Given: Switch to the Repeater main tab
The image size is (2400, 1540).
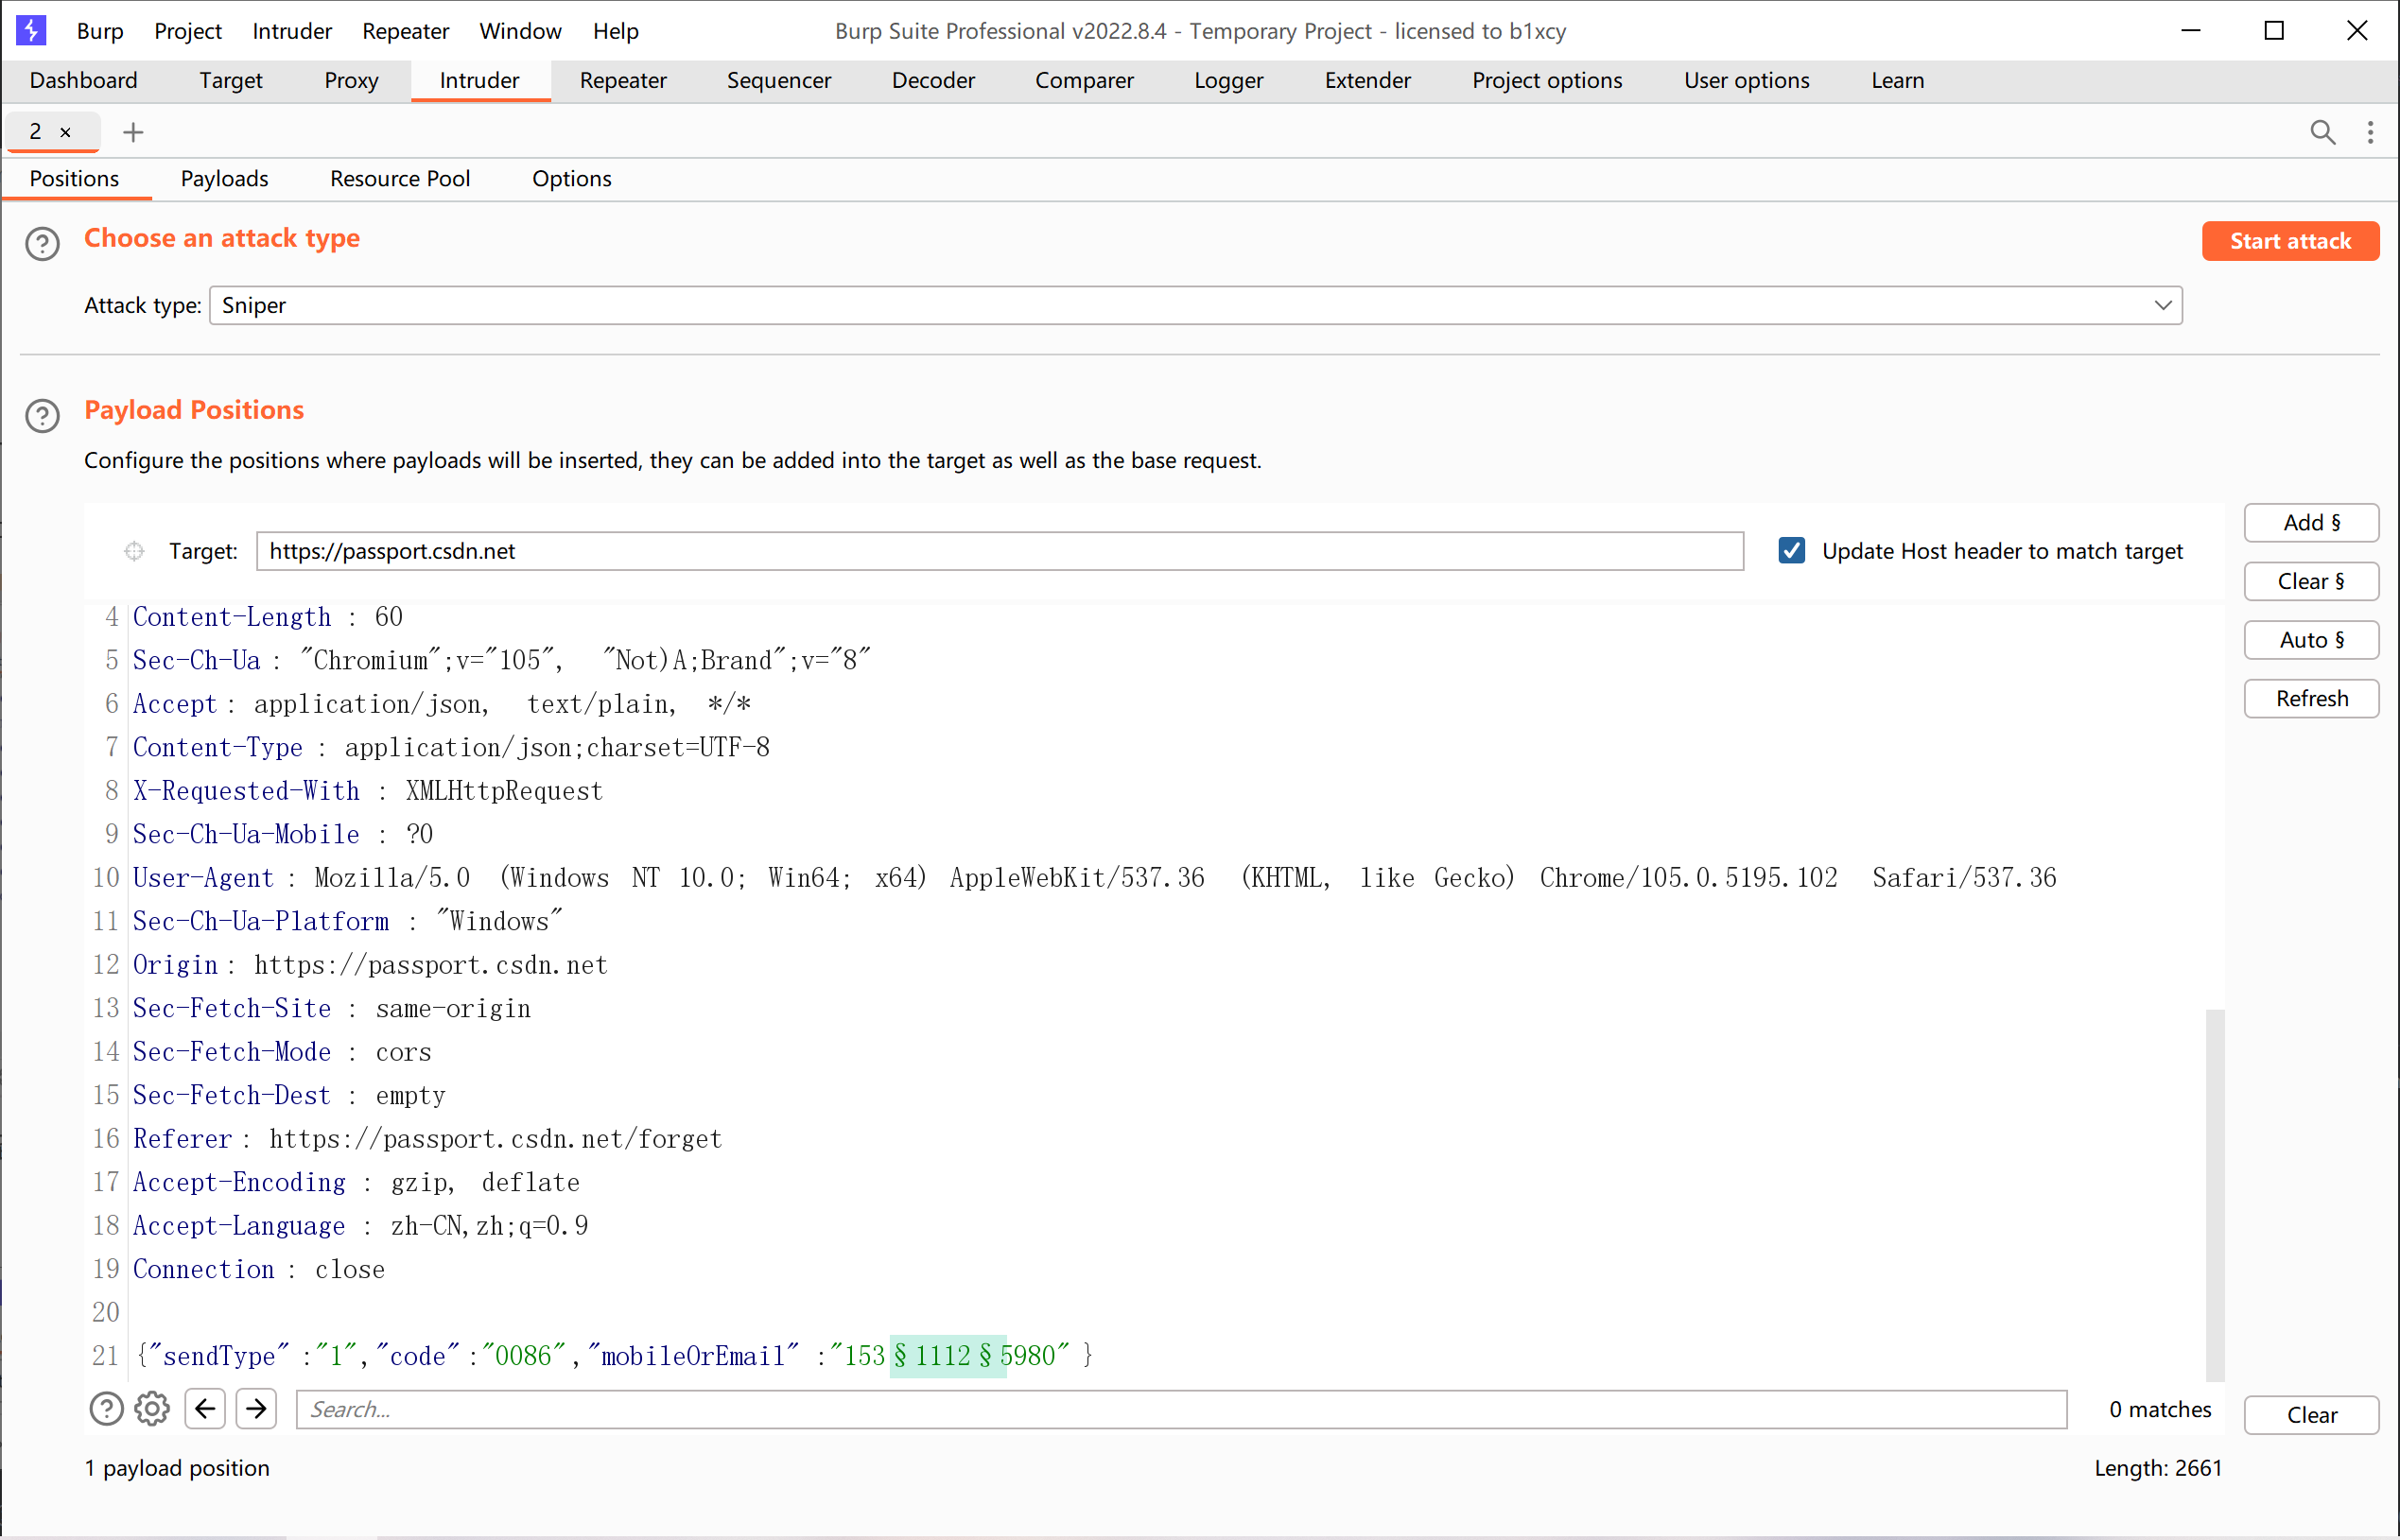Looking at the screenshot, I should [623, 80].
